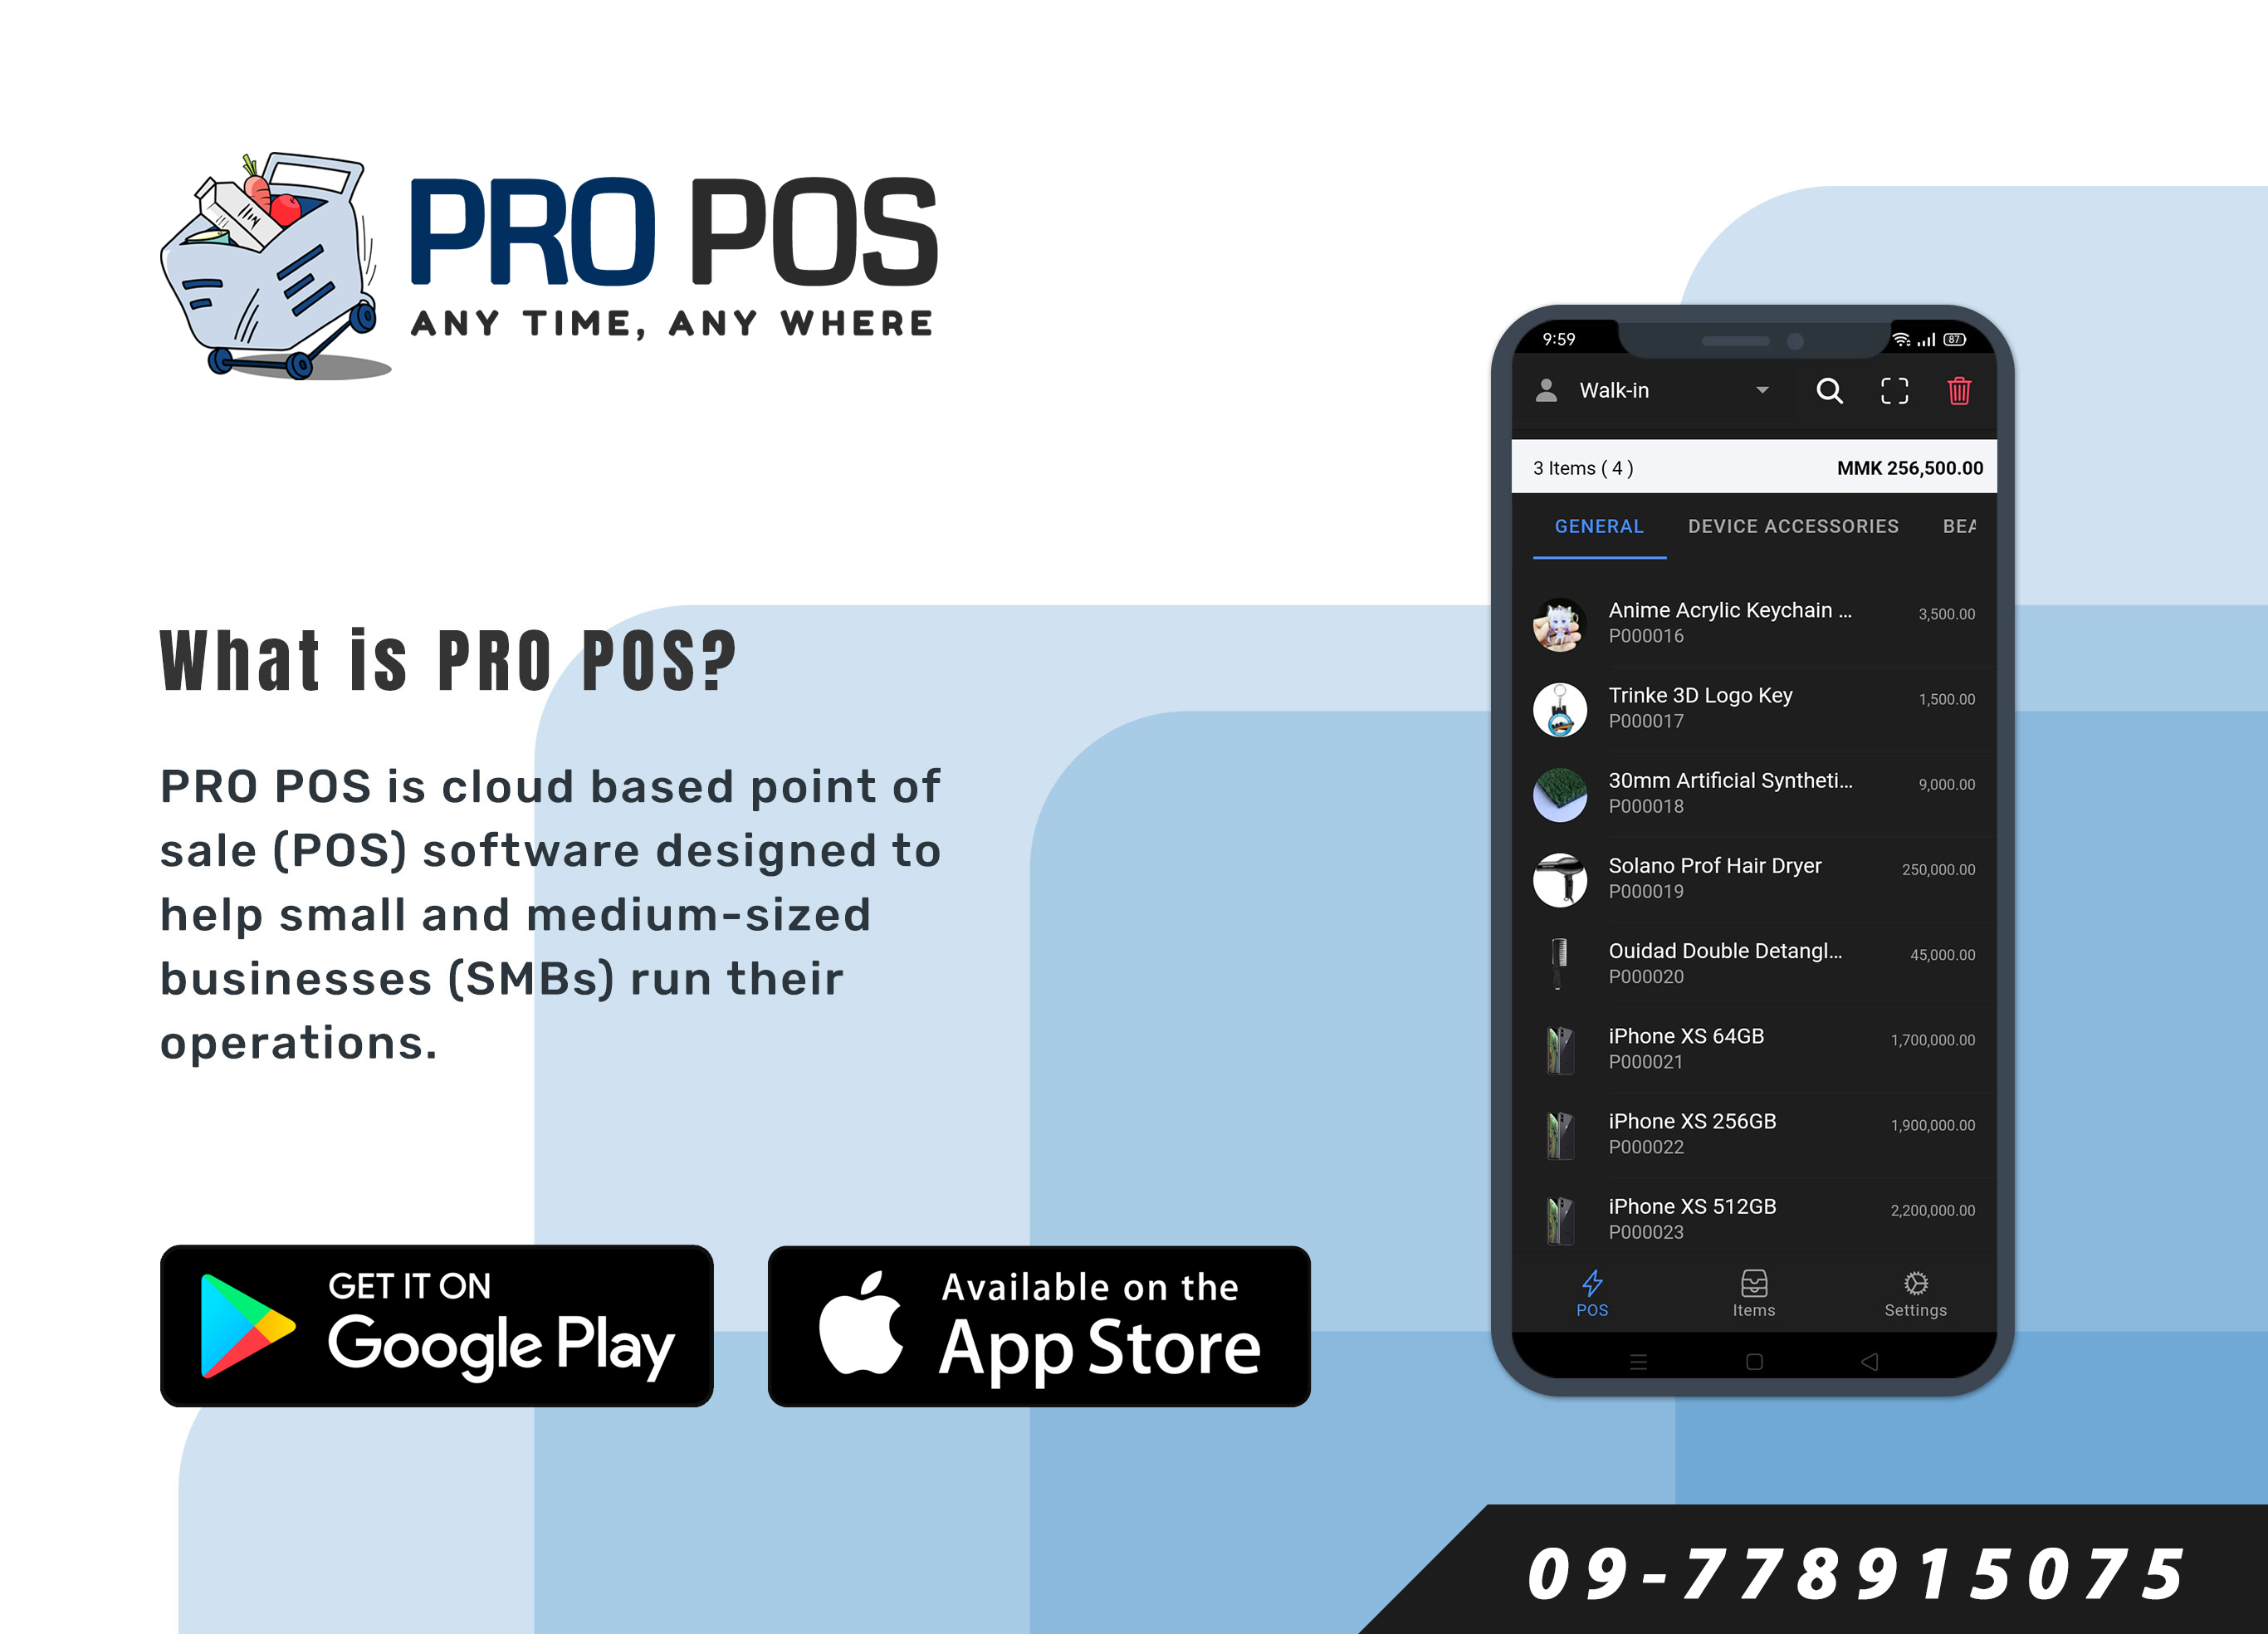Tap the delete/trash icon in toolbar

(1960, 389)
